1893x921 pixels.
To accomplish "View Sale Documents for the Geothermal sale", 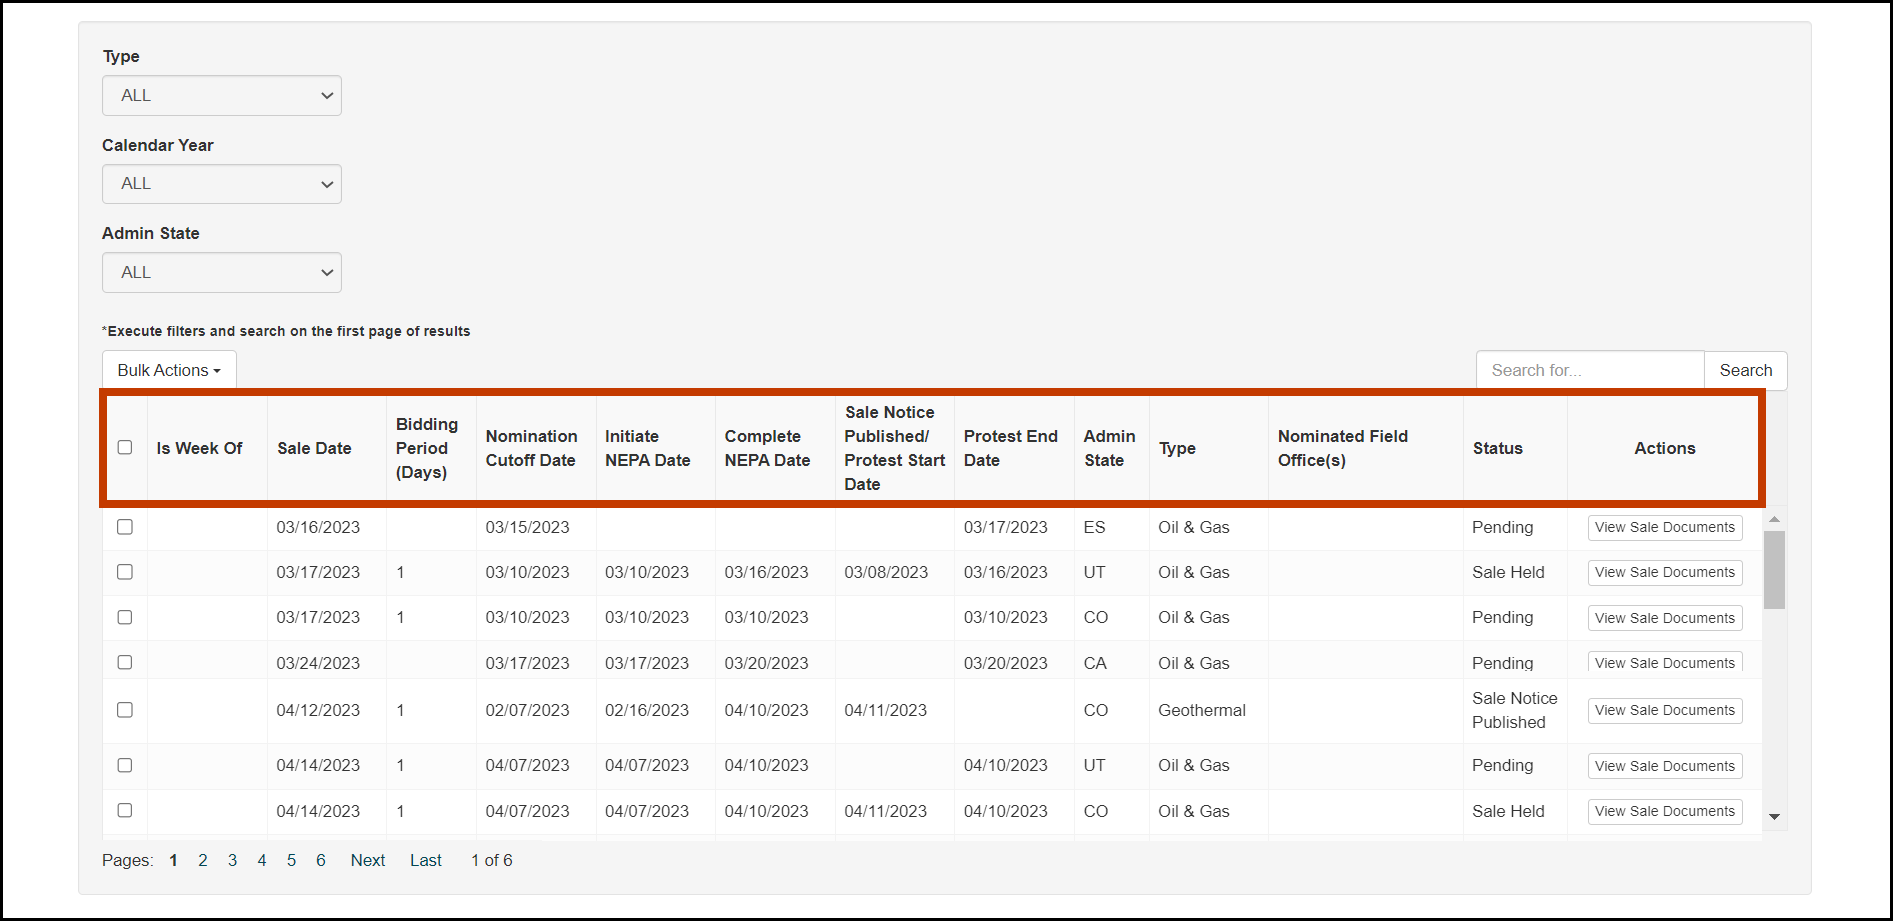I will click(x=1664, y=710).
